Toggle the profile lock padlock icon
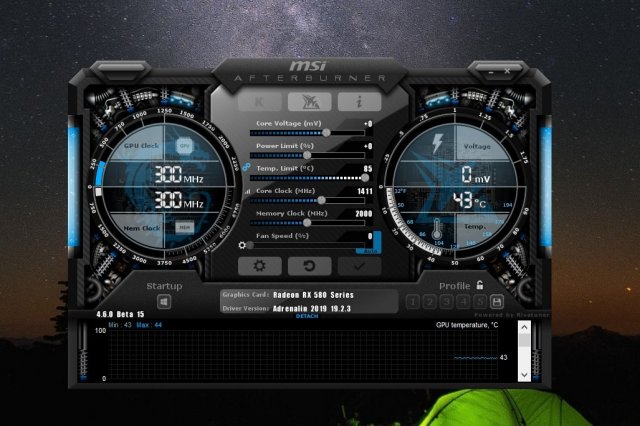The height and width of the screenshot is (426, 640). point(480,285)
